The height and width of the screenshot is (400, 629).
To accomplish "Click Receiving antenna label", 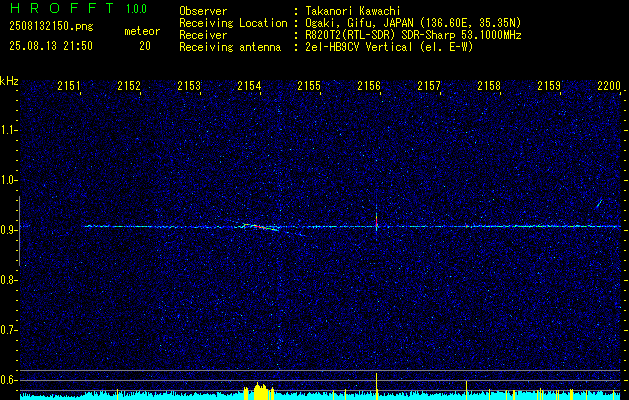I will tap(230, 47).
